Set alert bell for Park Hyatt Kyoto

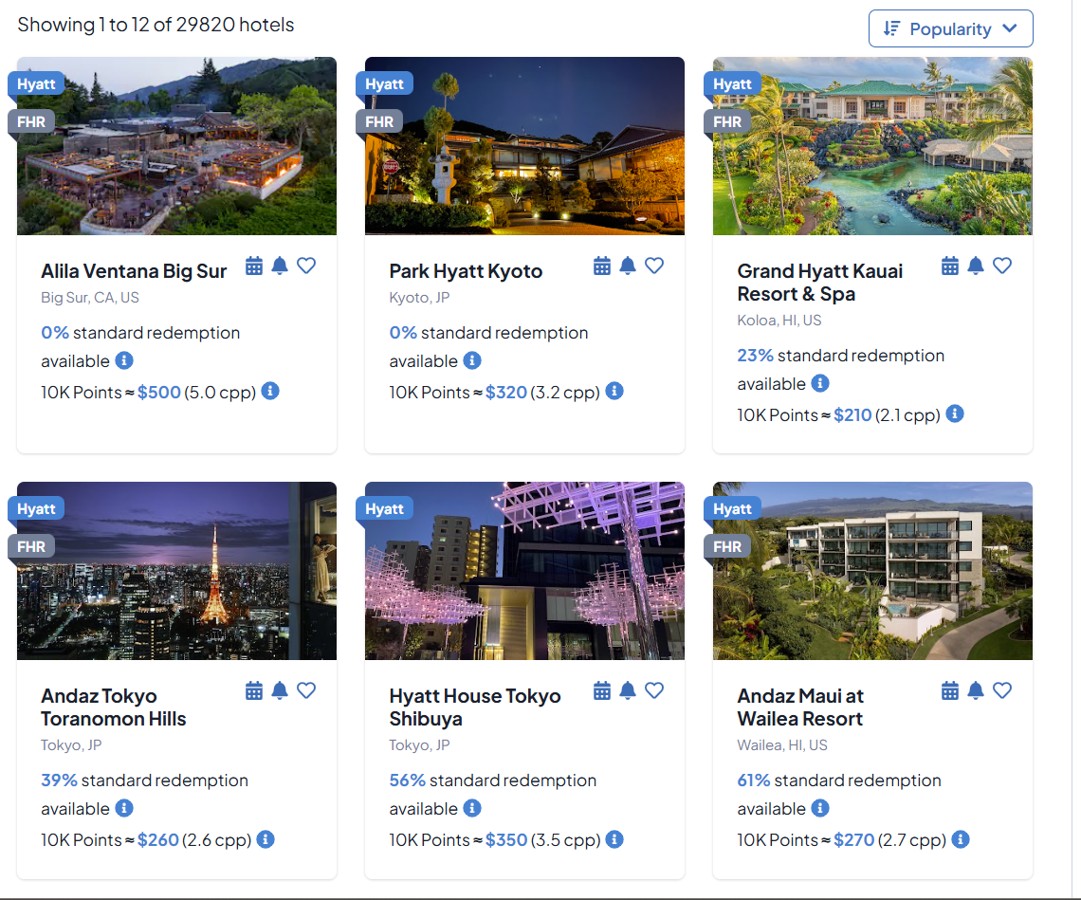click(x=627, y=266)
